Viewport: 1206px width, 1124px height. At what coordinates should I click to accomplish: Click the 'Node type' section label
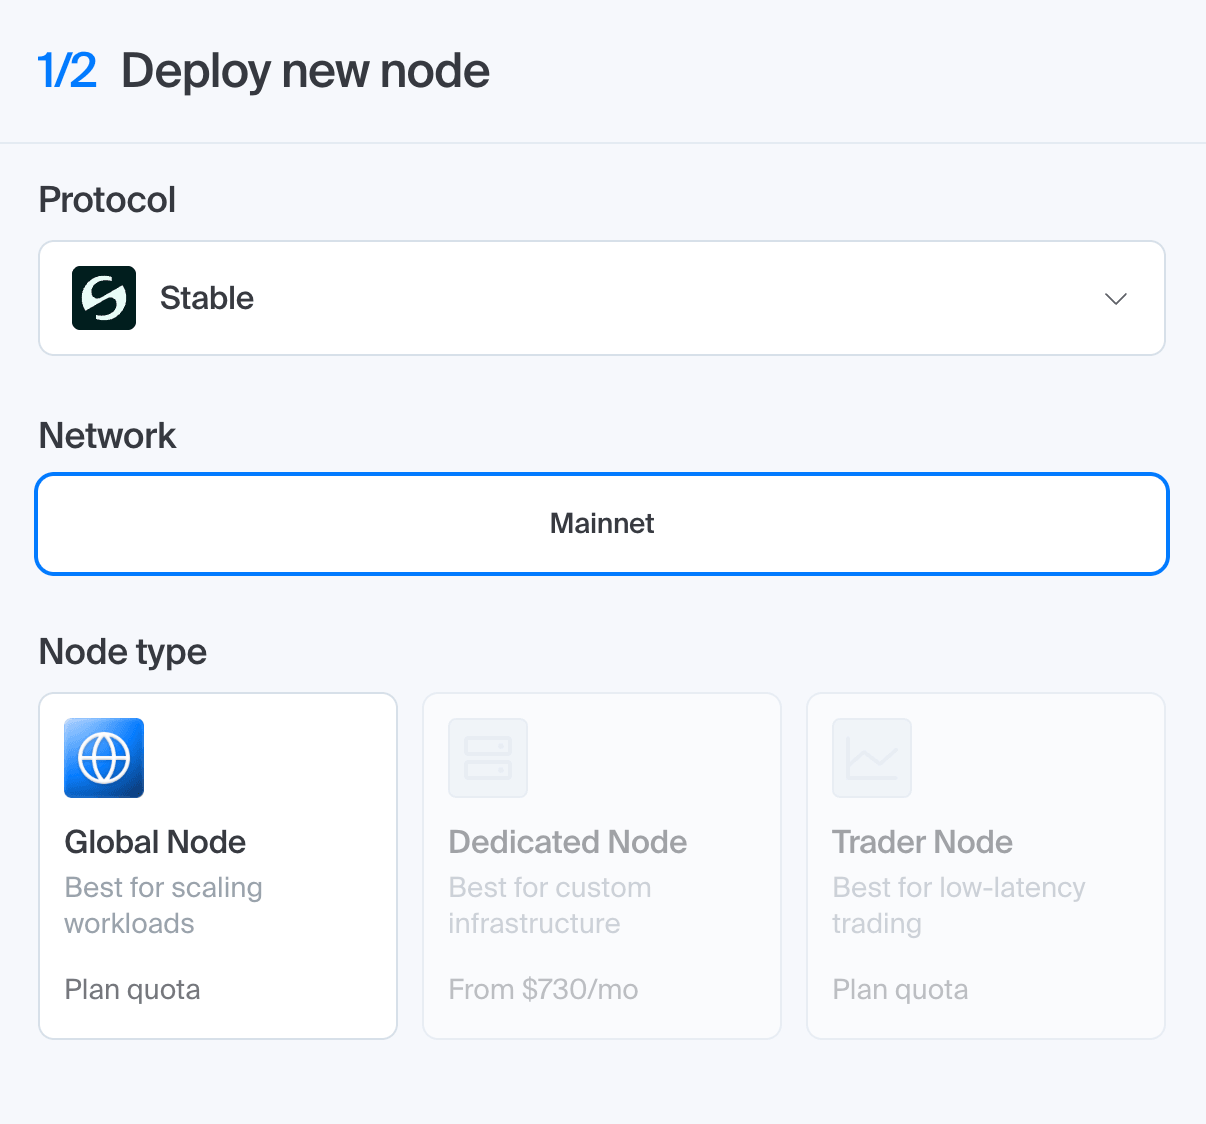point(123,652)
